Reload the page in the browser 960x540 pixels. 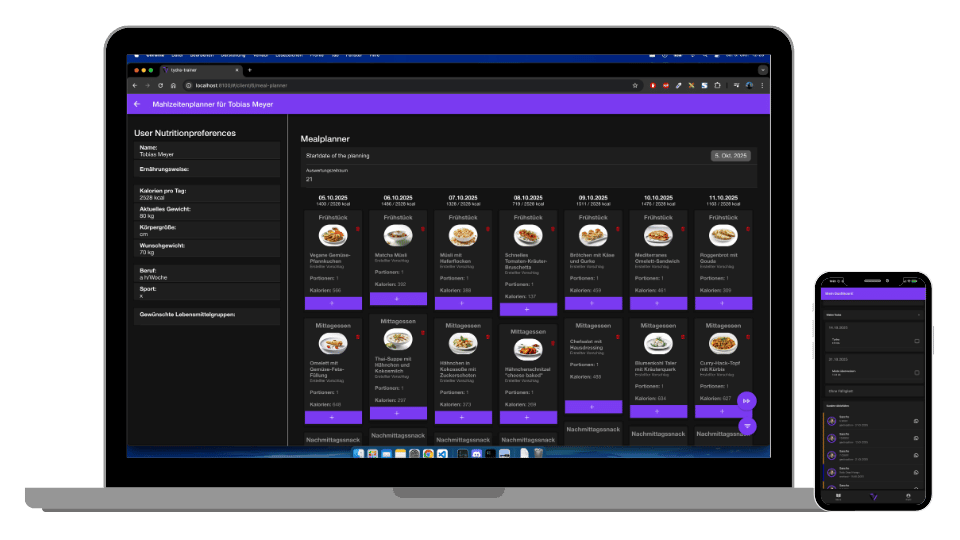click(x=160, y=86)
